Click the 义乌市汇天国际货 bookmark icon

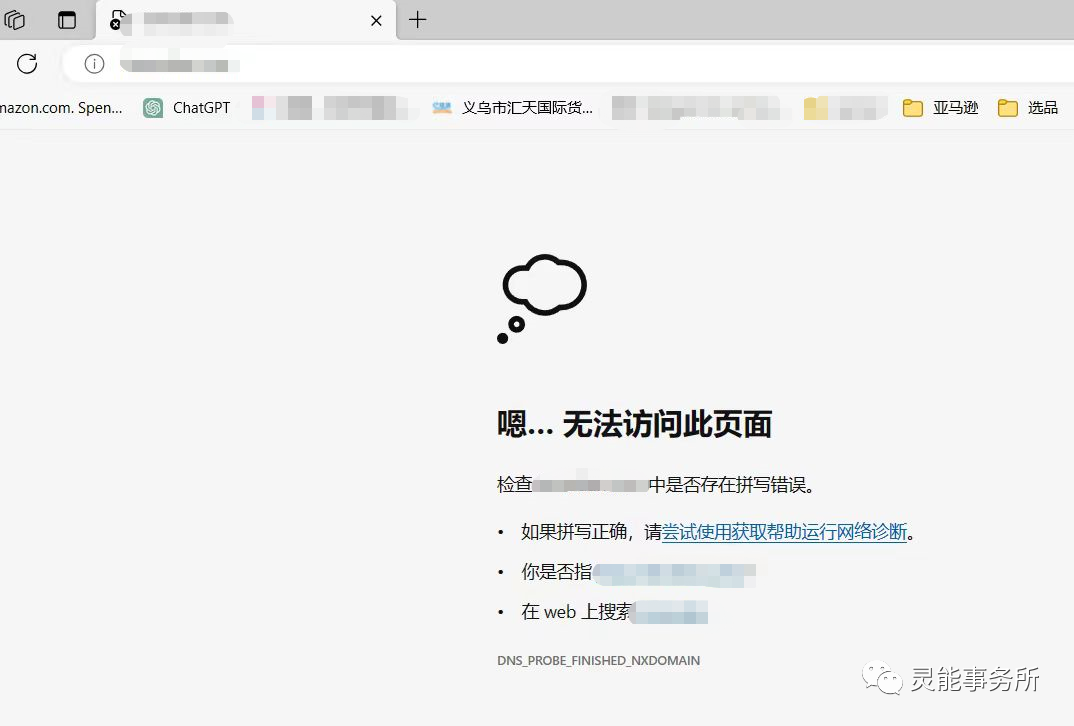(x=441, y=107)
